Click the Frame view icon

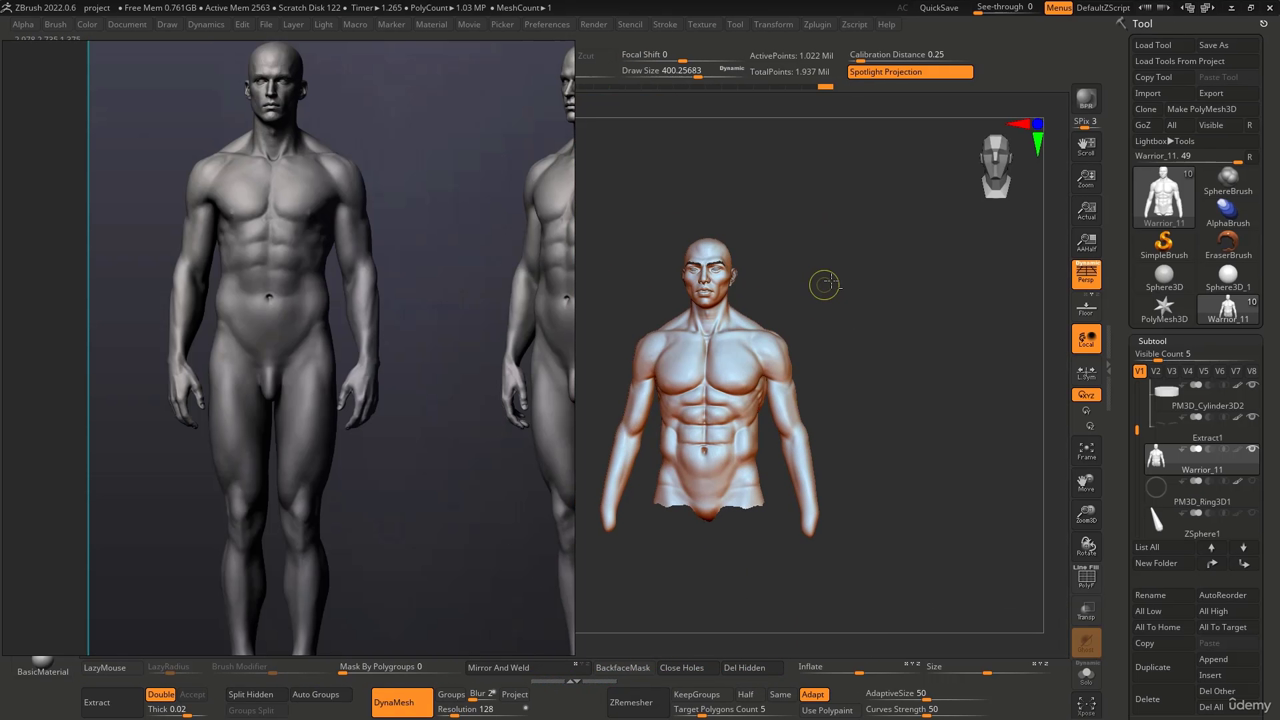click(x=1086, y=452)
